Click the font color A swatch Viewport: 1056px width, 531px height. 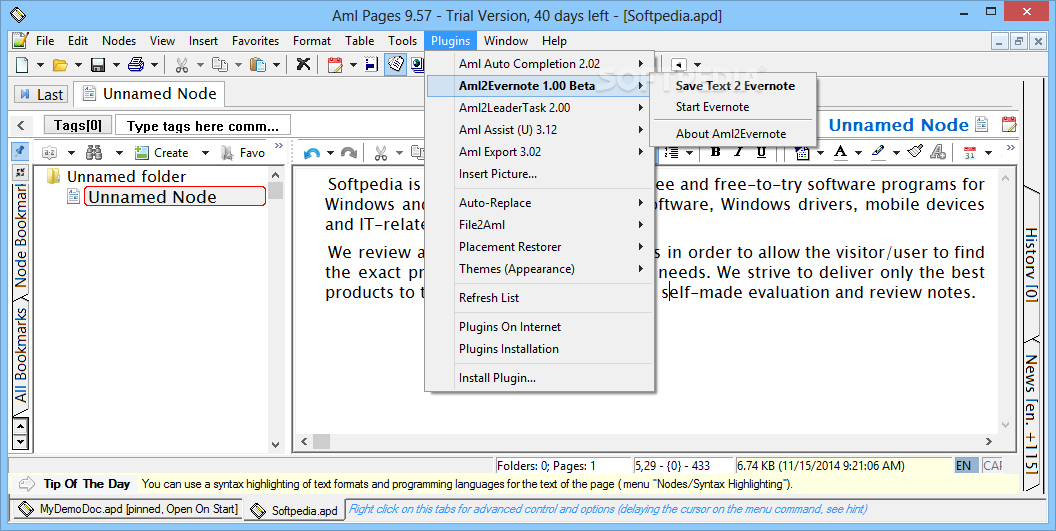[840, 153]
